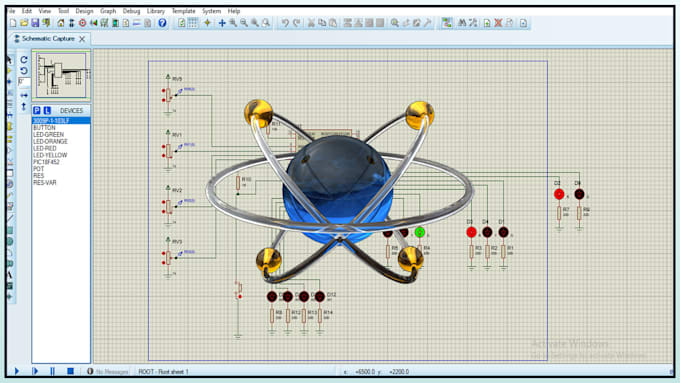The width and height of the screenshot is (680, 383).
Task: Open the Debug menu
Action: pyautogui.click(x=131, y=11)
